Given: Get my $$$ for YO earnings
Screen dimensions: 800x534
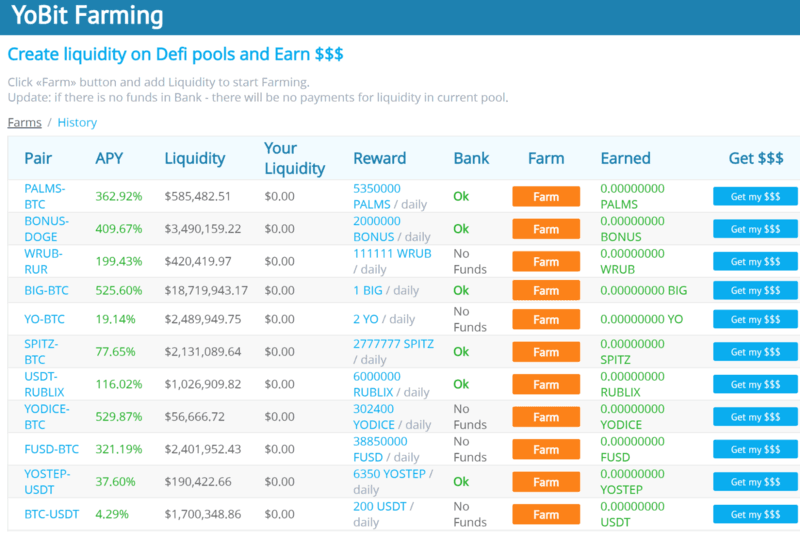Looking at the screenshot, I should tap(755, 319).
